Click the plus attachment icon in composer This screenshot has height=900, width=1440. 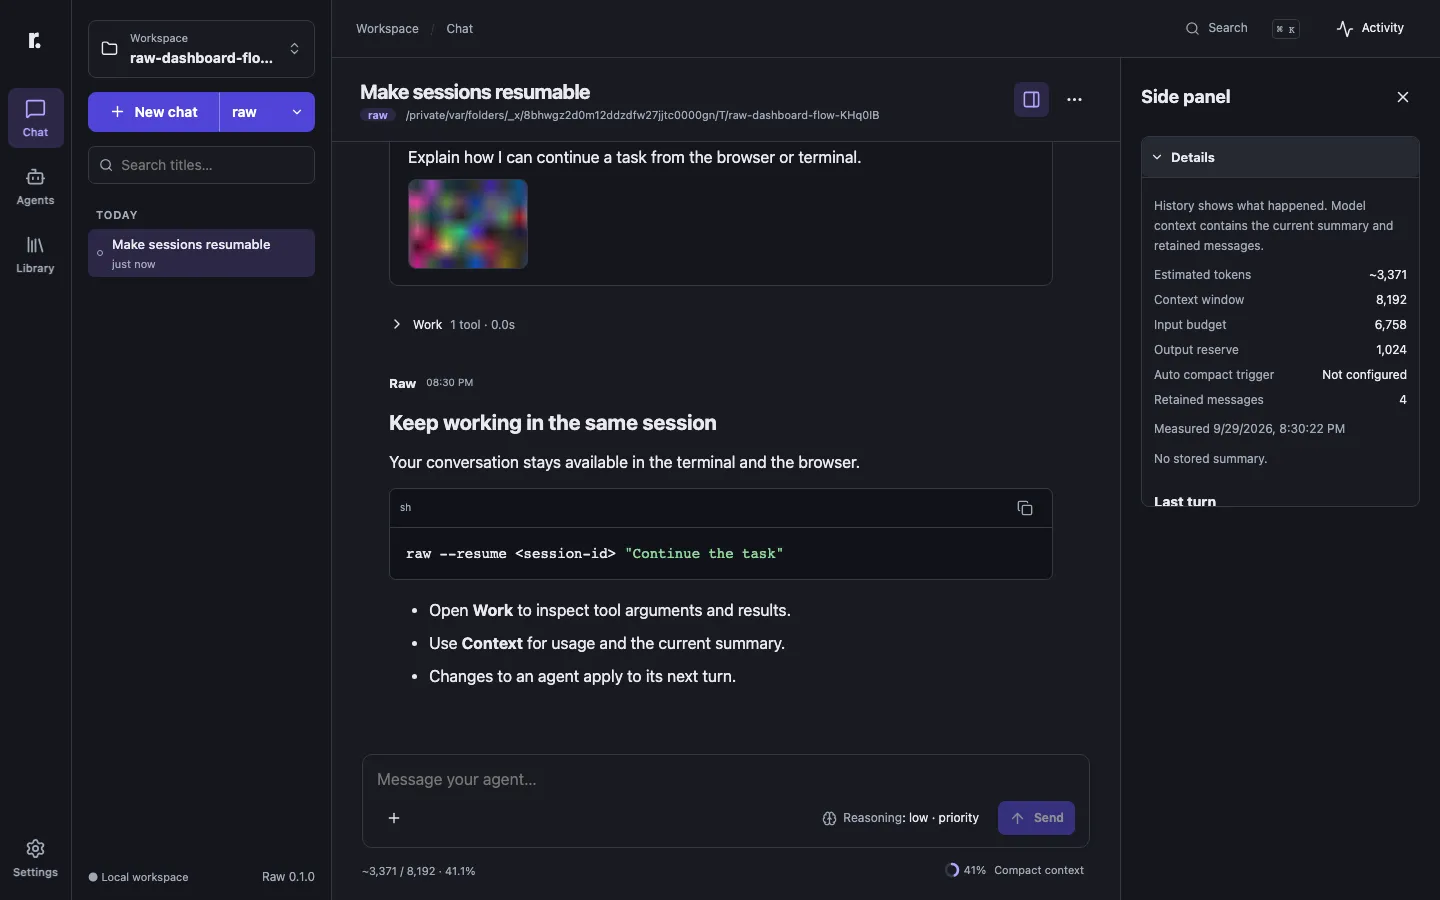pyautogui.click(x=394, y=818)
